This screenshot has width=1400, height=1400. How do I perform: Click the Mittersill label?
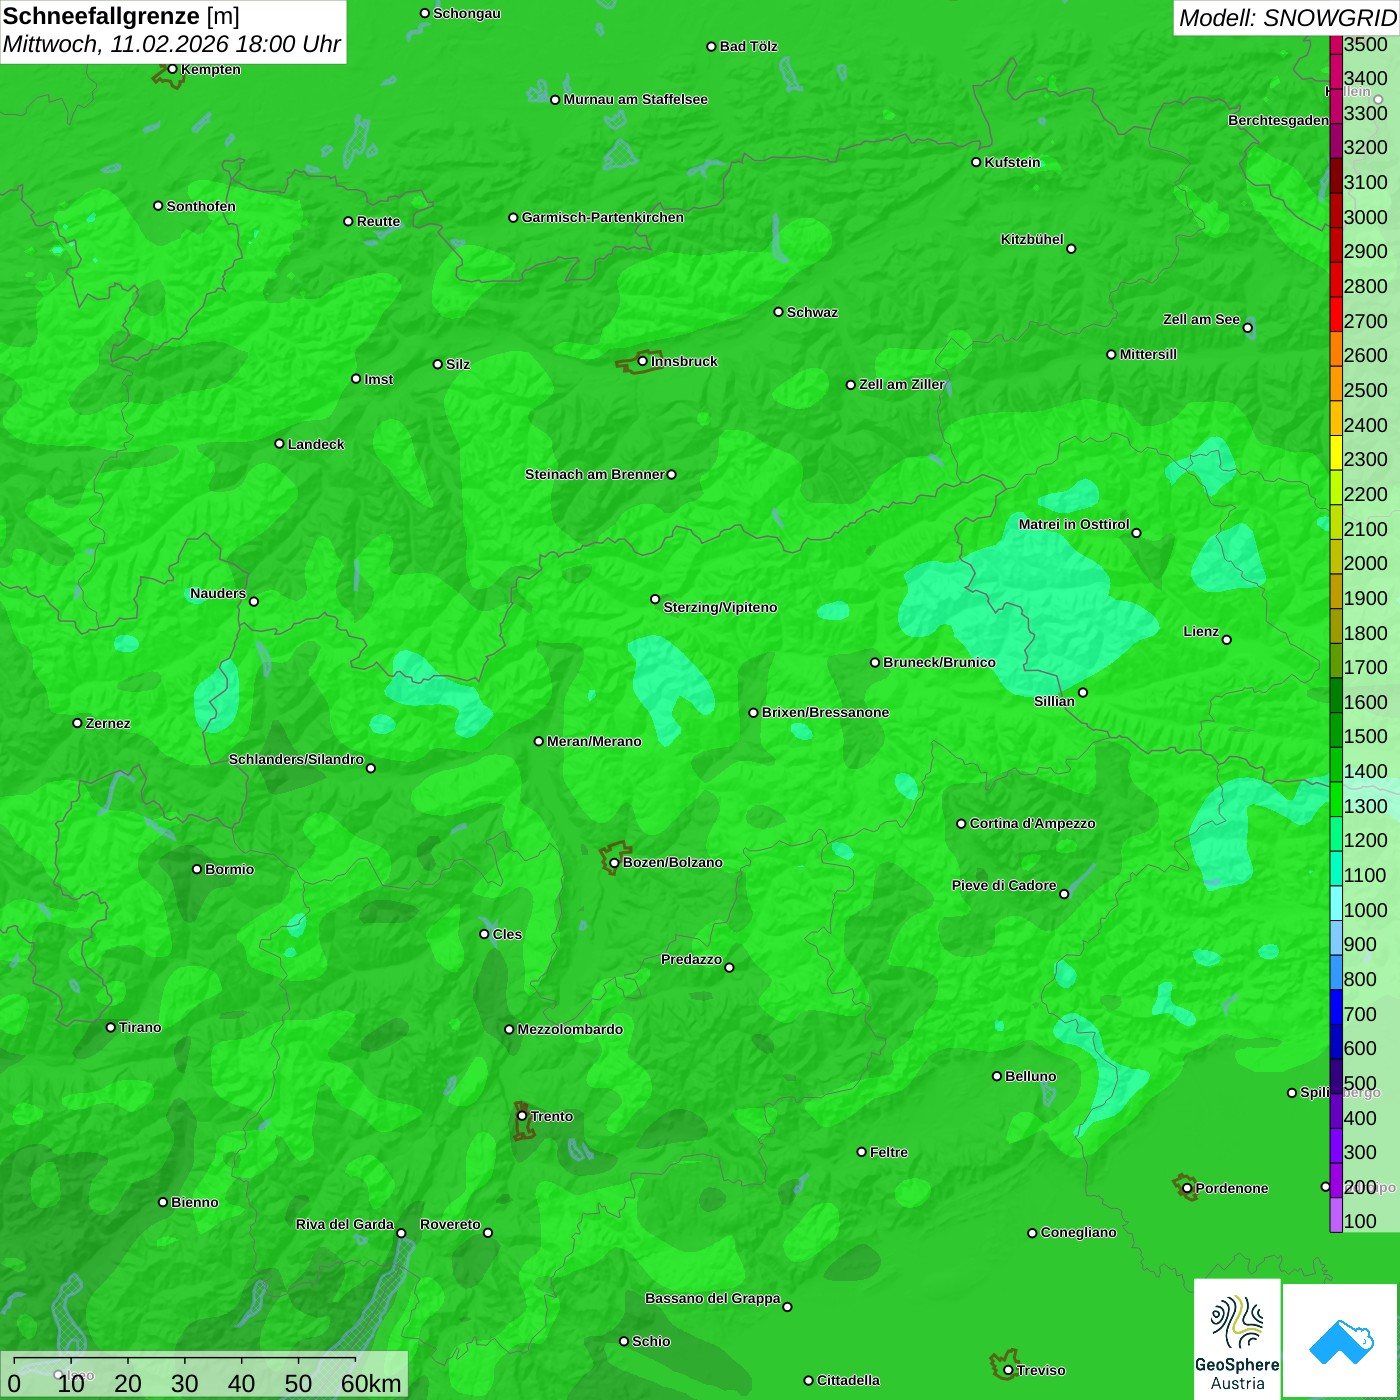point(1148,354)
